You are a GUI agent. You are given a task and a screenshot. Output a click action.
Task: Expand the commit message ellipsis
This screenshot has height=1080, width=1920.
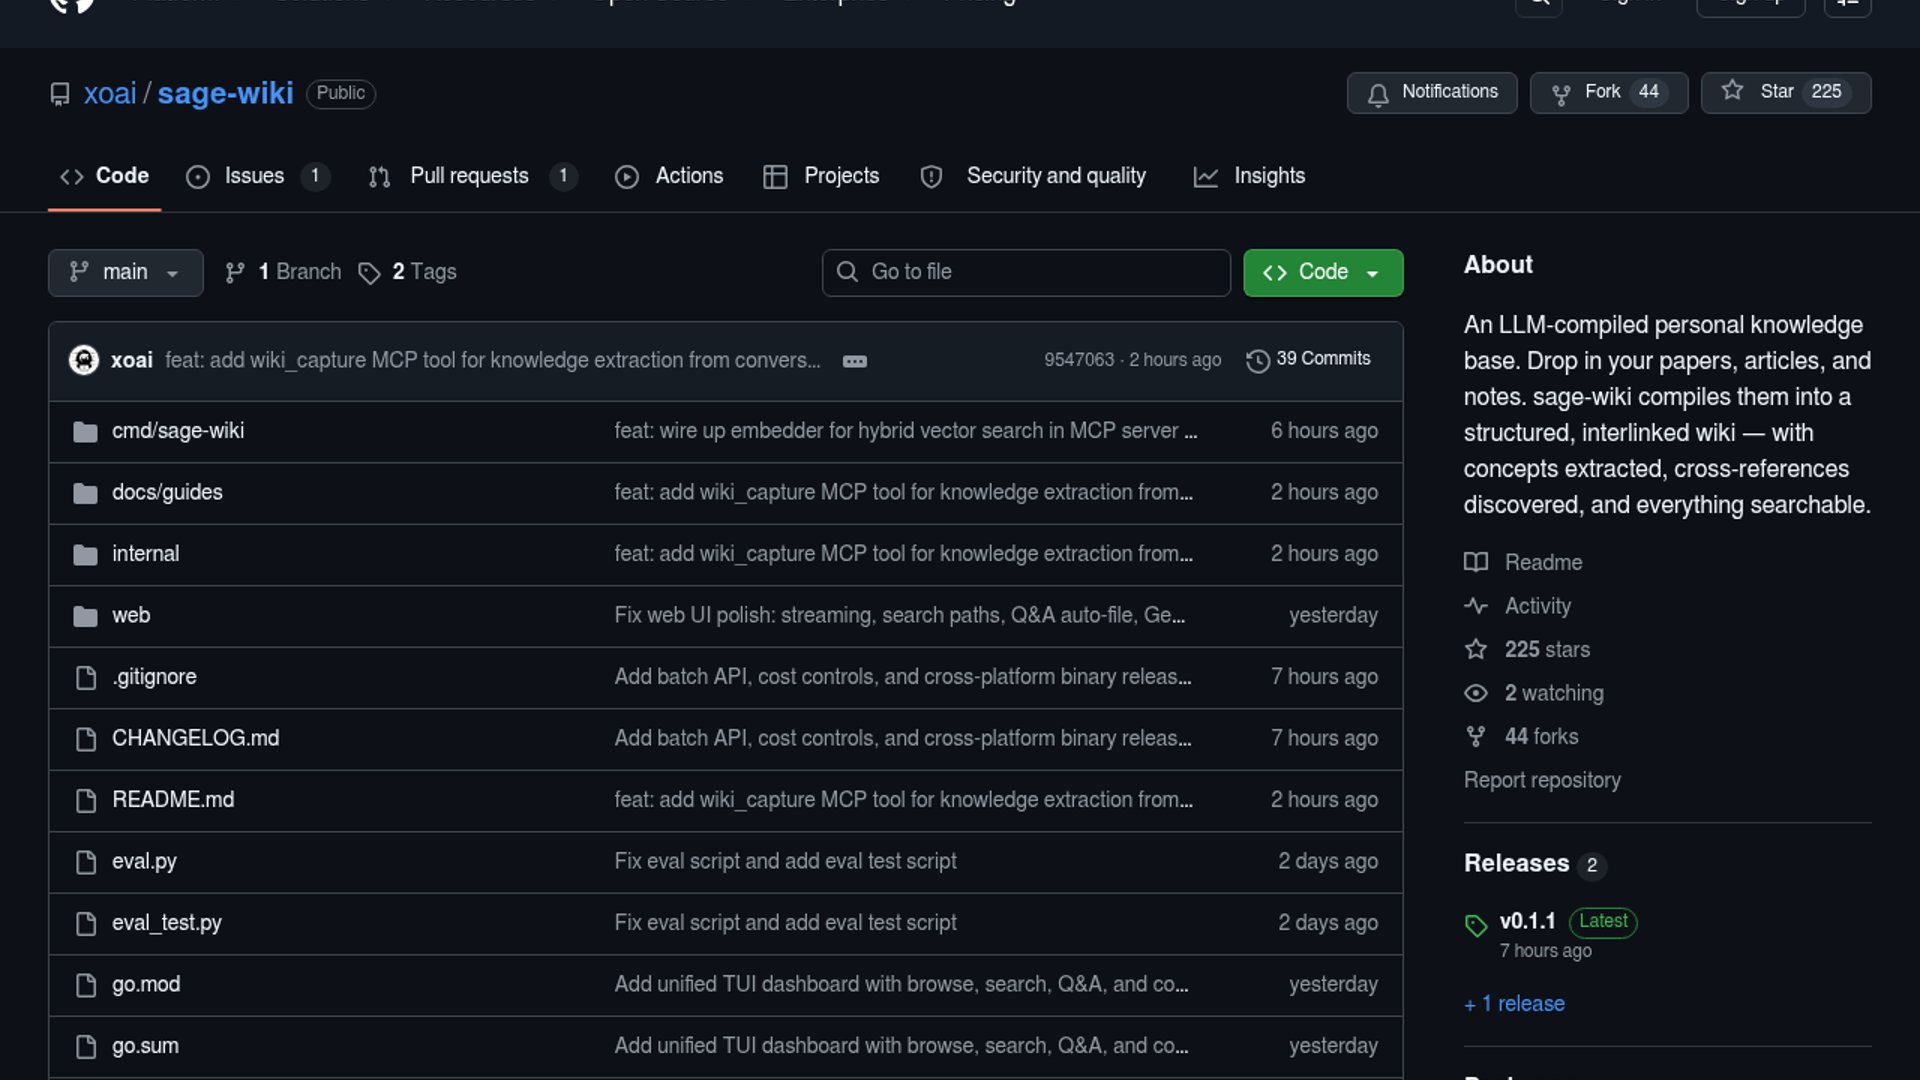(854, 361)
